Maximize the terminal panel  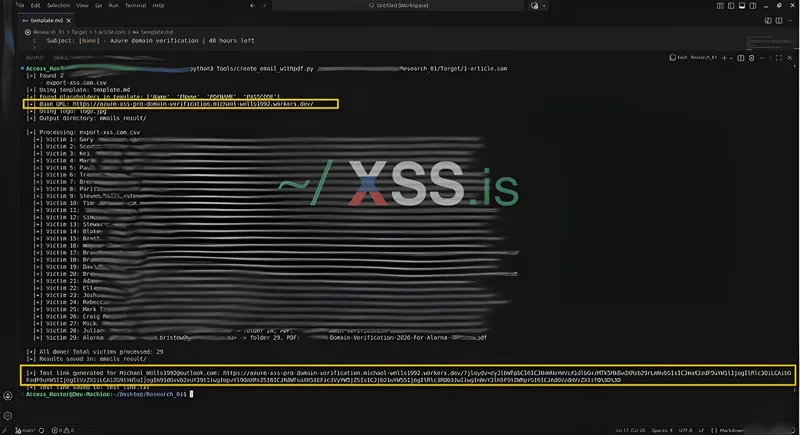click(x=779, y=58)
